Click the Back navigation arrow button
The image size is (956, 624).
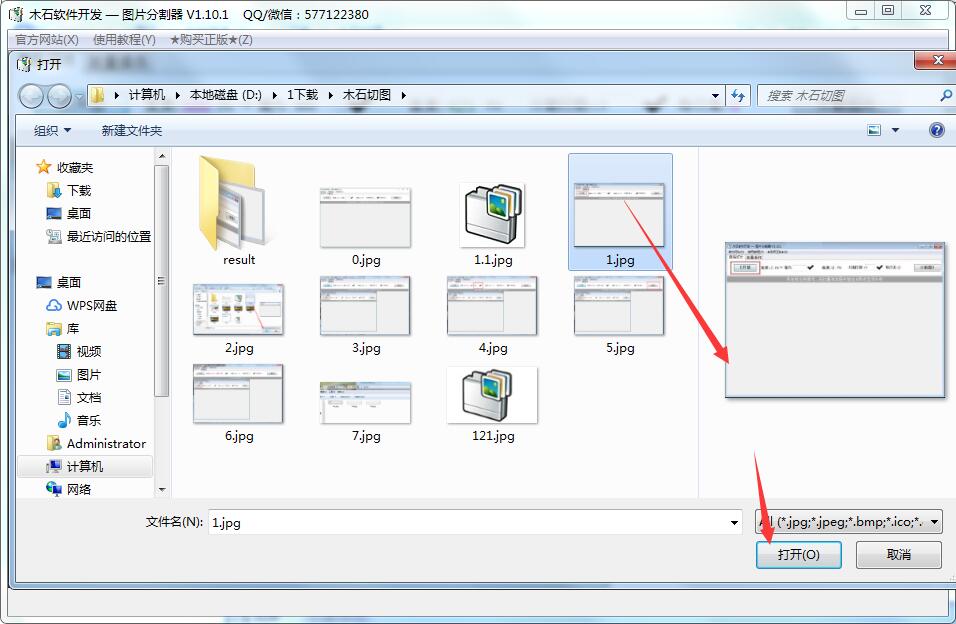pos(31,96)
